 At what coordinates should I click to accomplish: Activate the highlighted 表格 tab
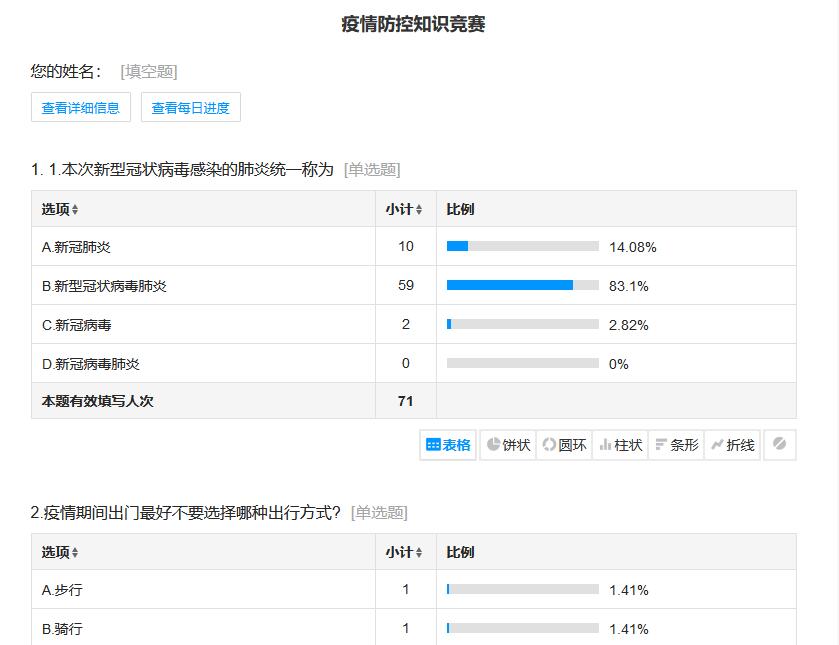446,445
